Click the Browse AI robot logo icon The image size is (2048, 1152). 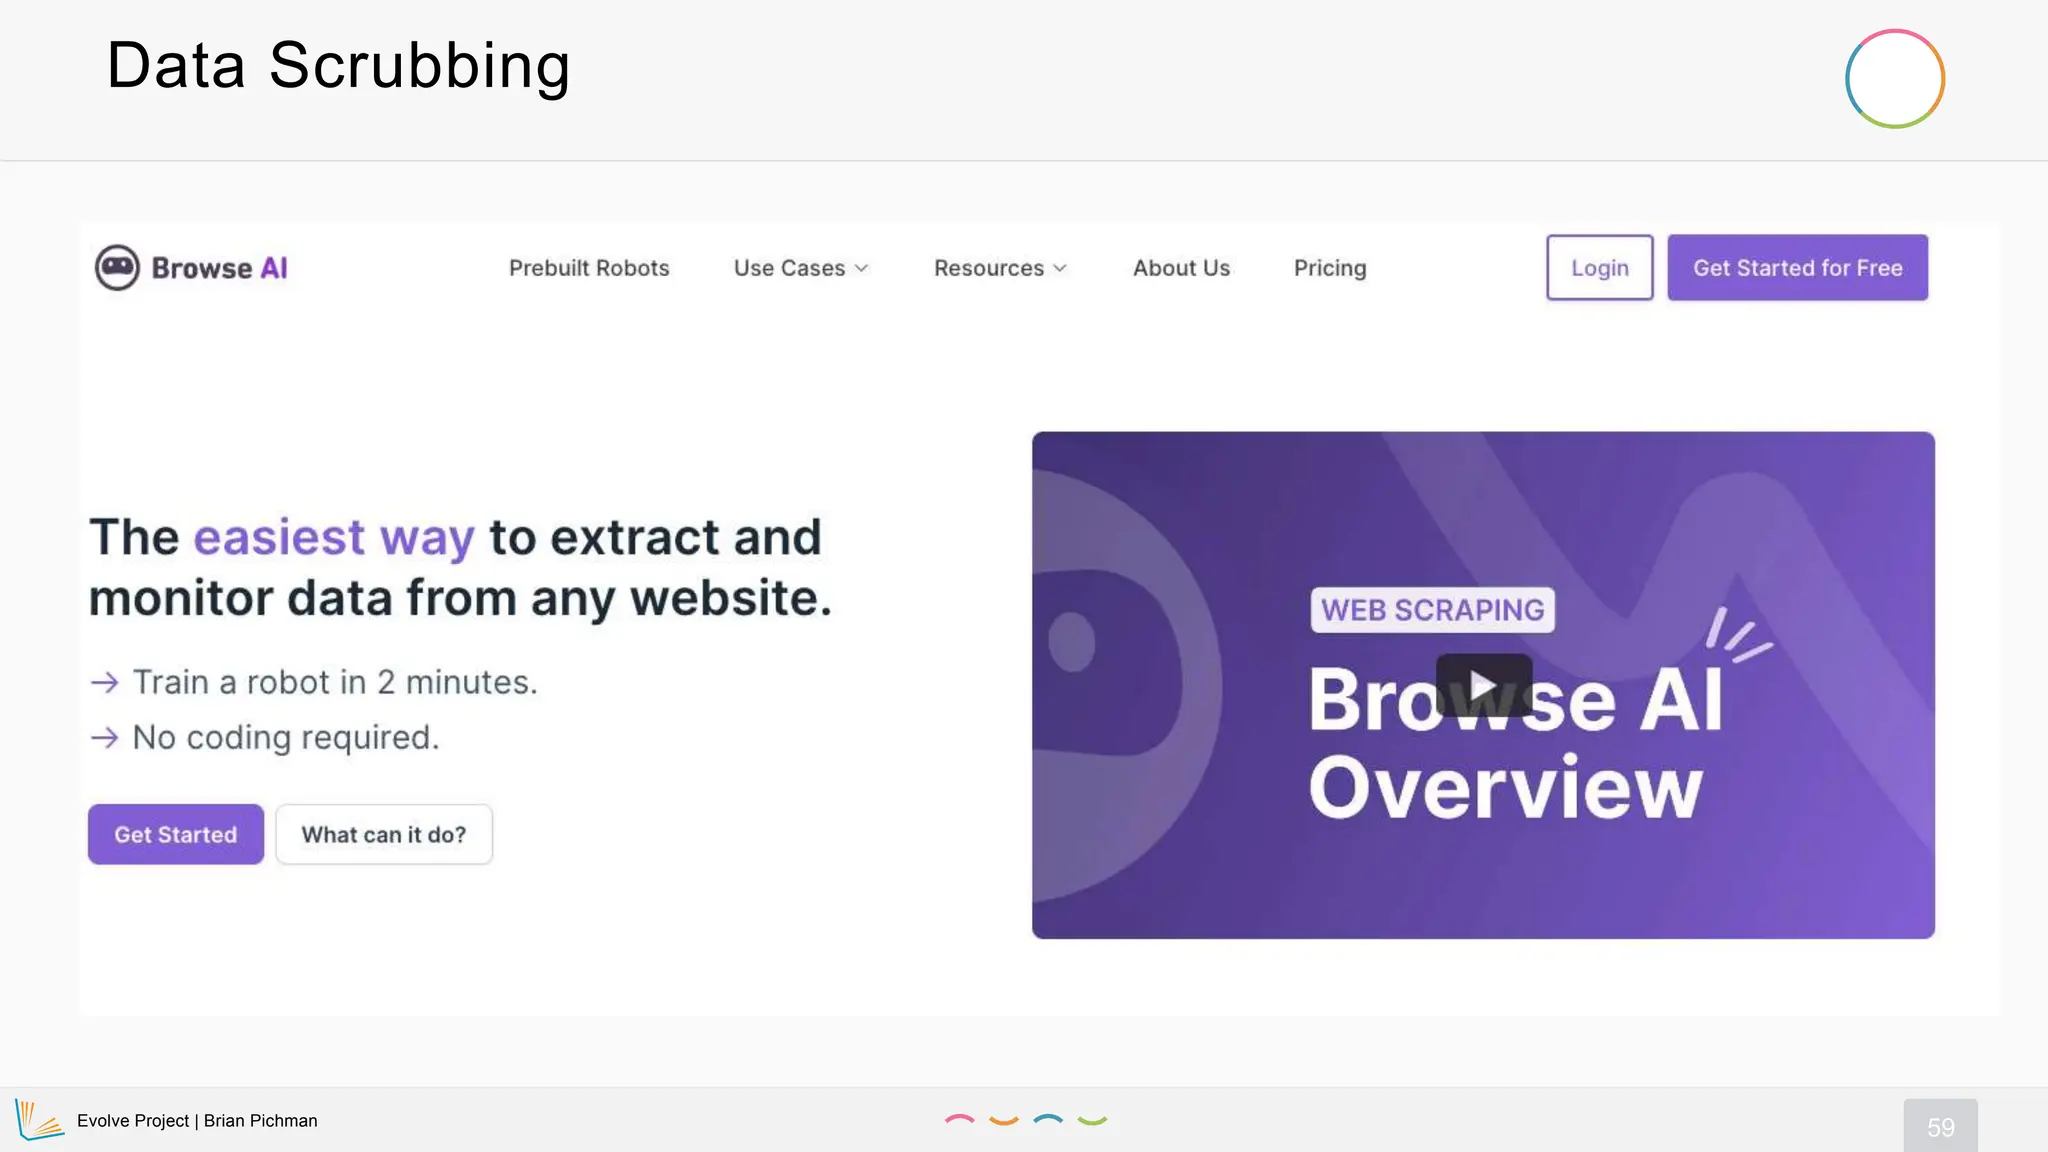coord(117,268)
